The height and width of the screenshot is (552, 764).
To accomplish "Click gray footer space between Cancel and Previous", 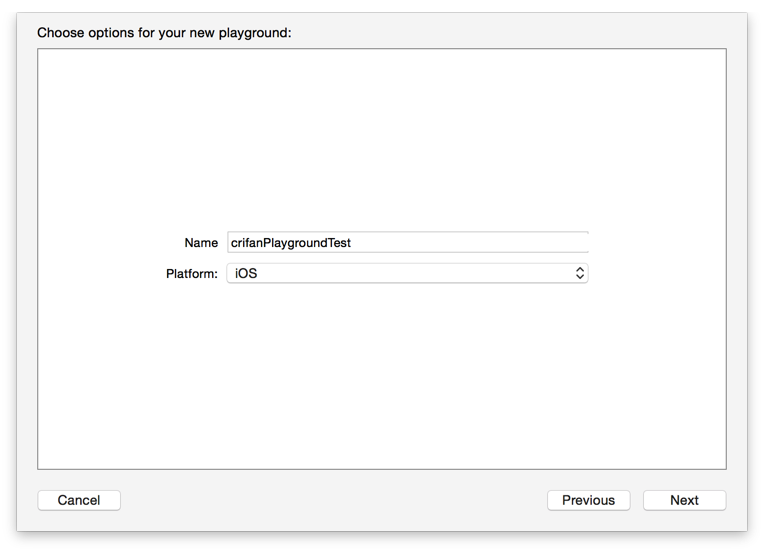I will click(330, 500).
